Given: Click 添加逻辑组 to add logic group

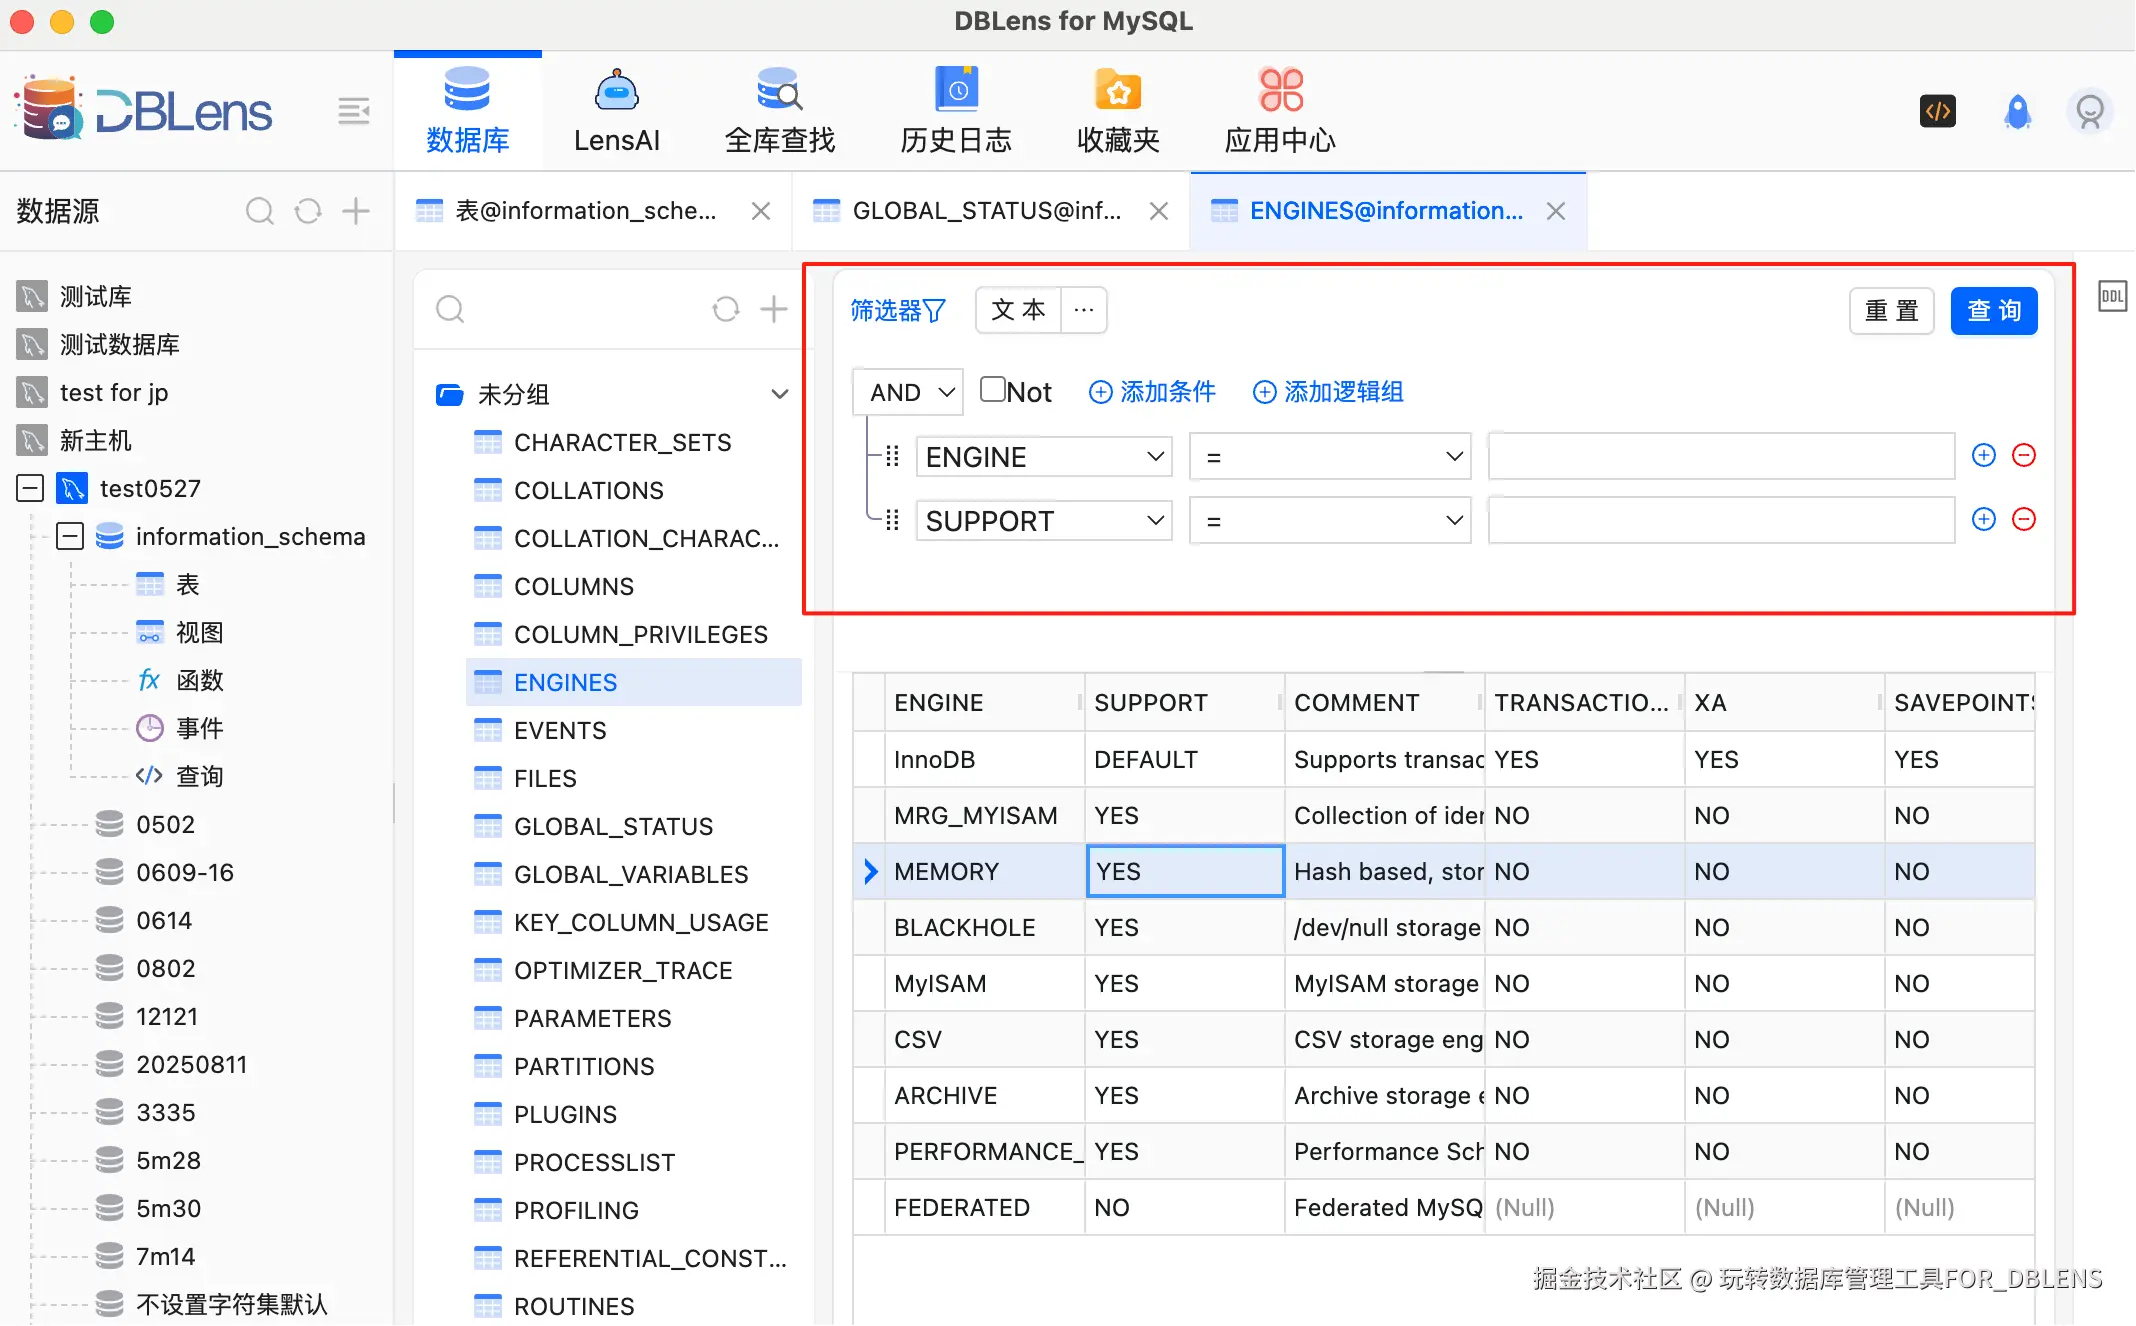Looking at the screenshot, I should click(x=1328, y=392).
